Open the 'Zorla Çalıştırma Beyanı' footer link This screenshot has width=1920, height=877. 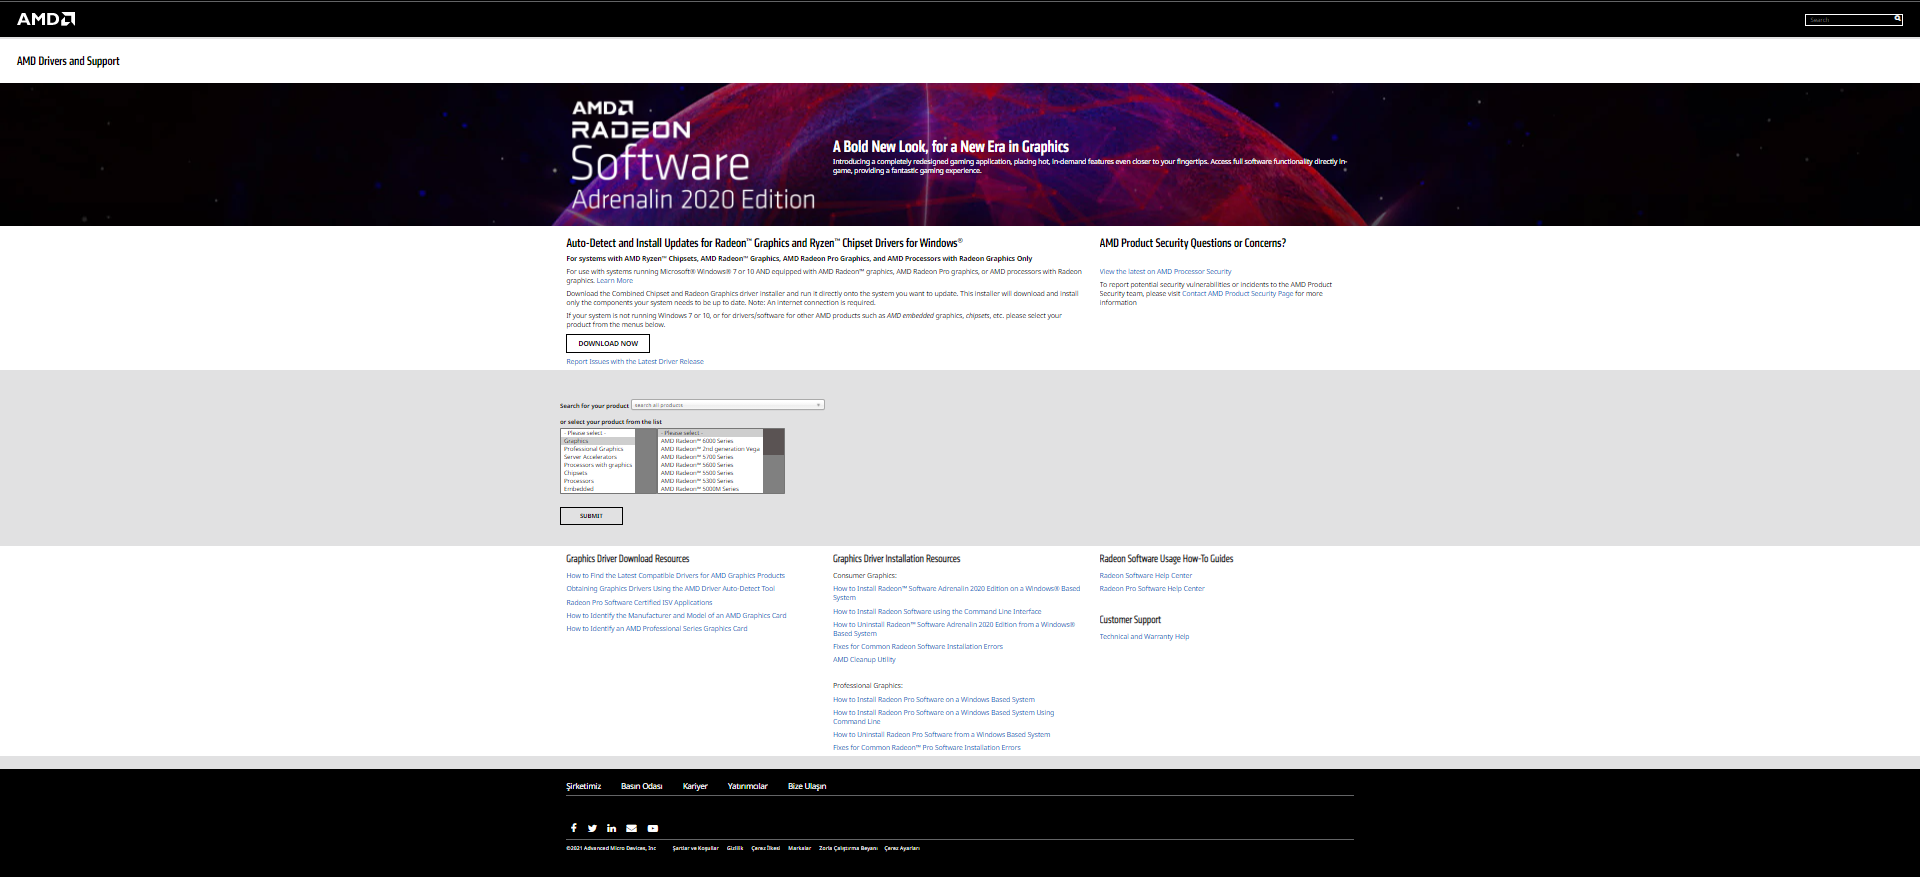[x=848, y=848]
